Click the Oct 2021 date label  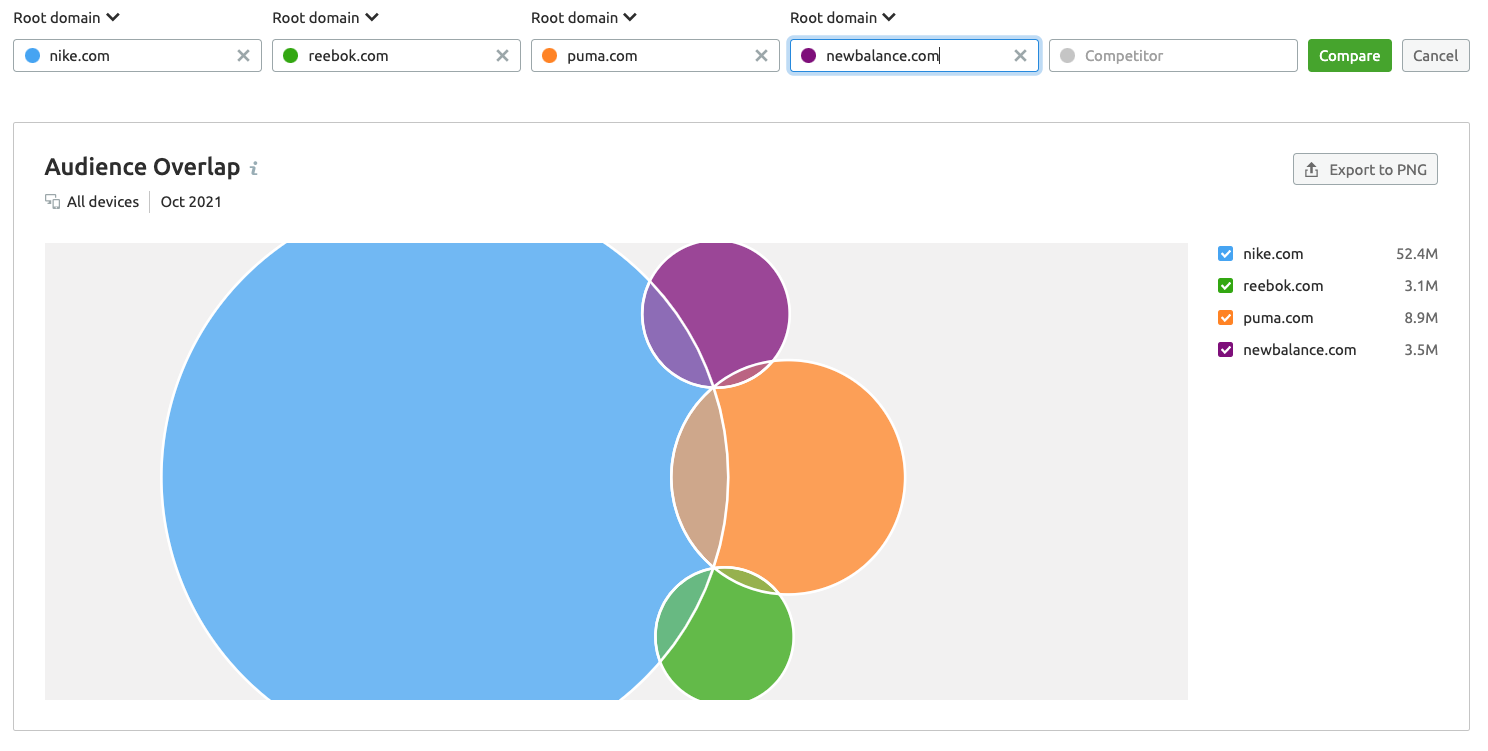(x=191, y=202)
